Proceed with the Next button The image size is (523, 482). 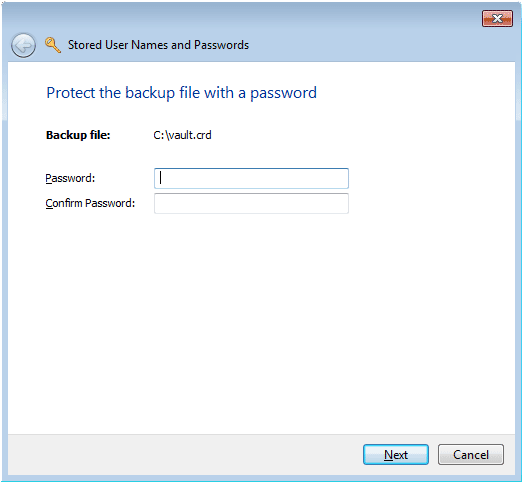tap(396, 454)
